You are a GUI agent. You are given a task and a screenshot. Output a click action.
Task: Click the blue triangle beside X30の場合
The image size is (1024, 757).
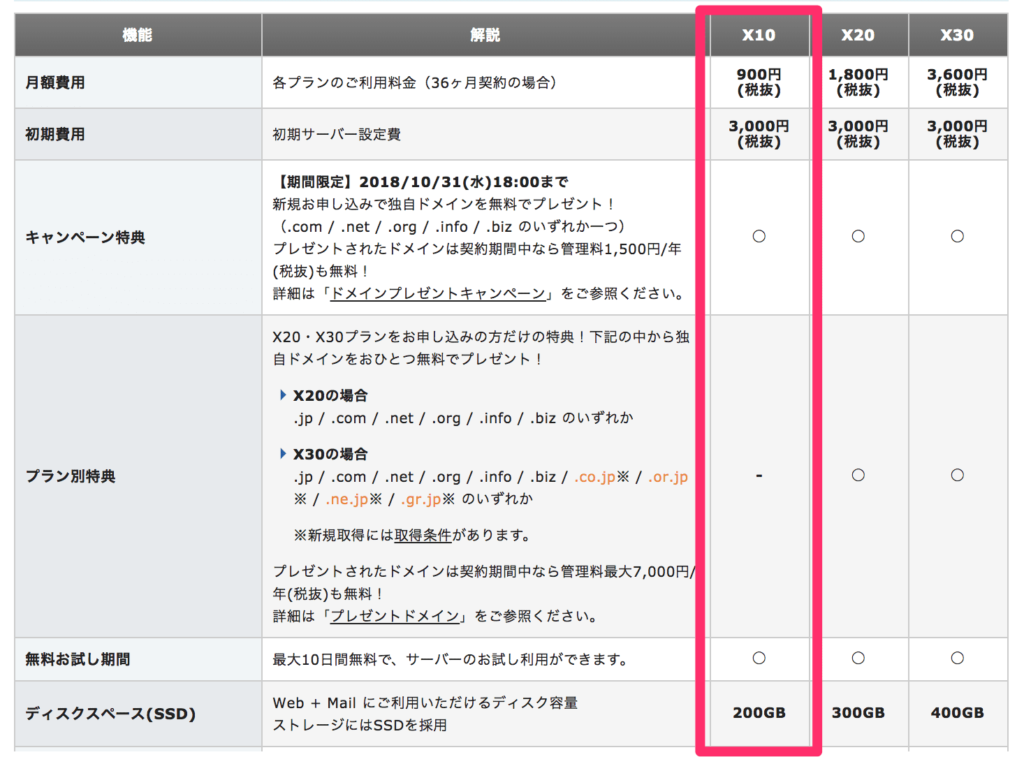[x=283, y=454]
